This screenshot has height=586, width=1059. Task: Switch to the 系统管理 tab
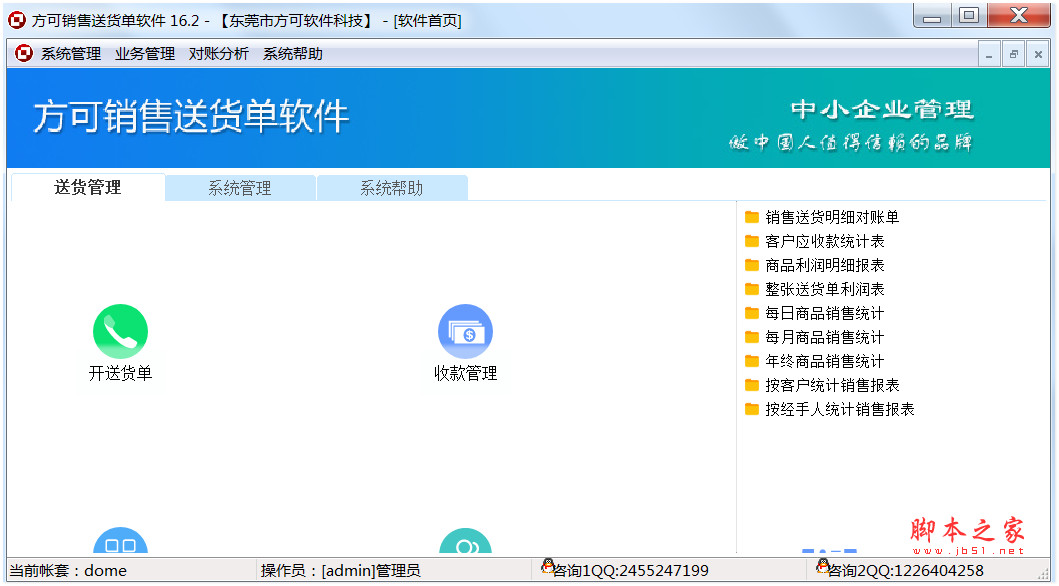(240, 188)
